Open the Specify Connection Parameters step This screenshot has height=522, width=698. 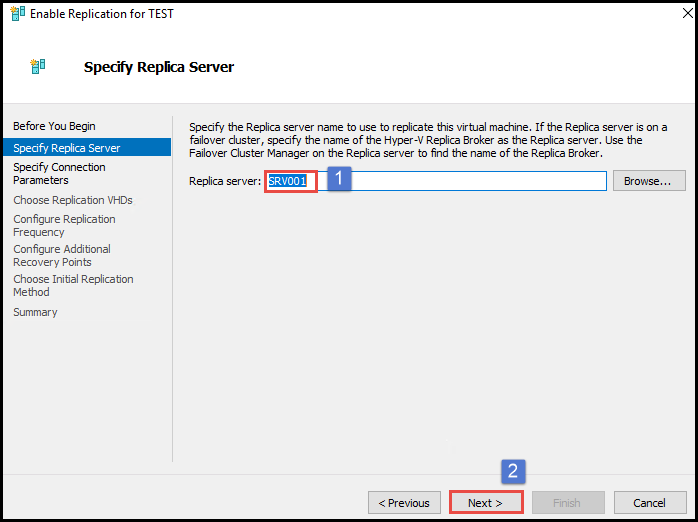(59, 174)
